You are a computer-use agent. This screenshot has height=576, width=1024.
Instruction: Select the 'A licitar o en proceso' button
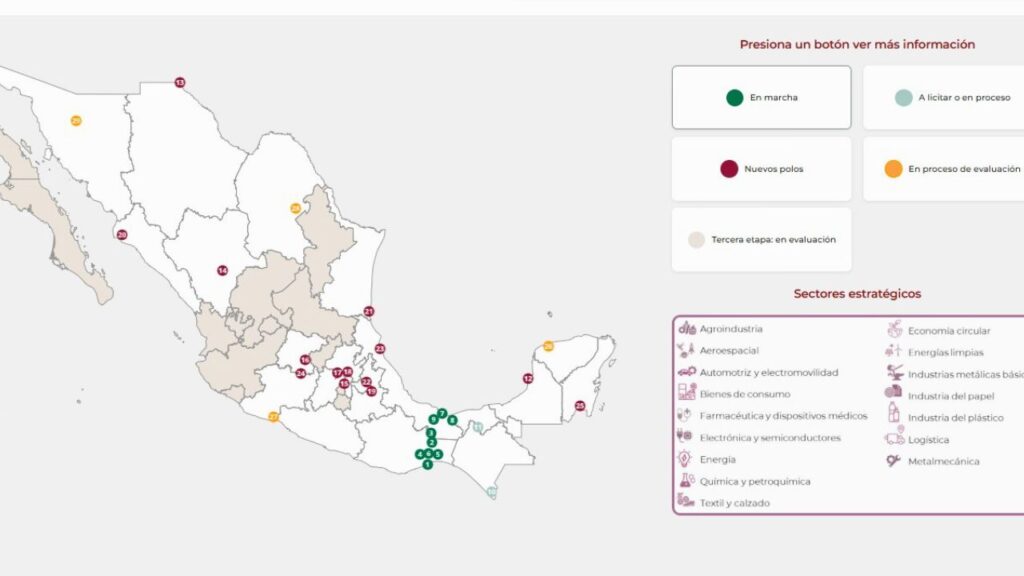944,97
